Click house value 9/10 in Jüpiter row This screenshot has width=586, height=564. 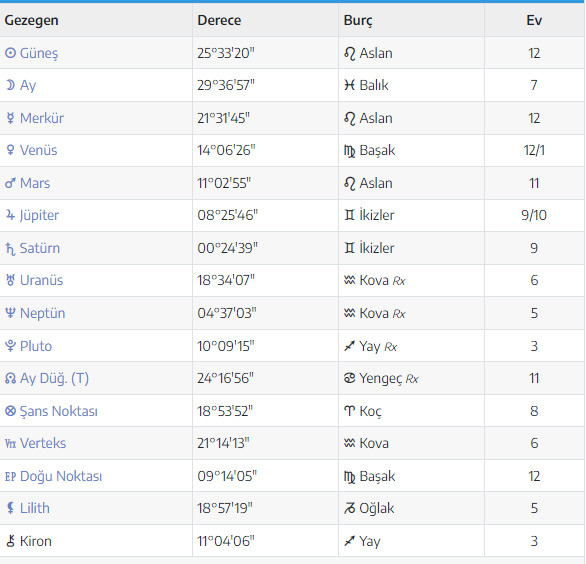[534, 215]
